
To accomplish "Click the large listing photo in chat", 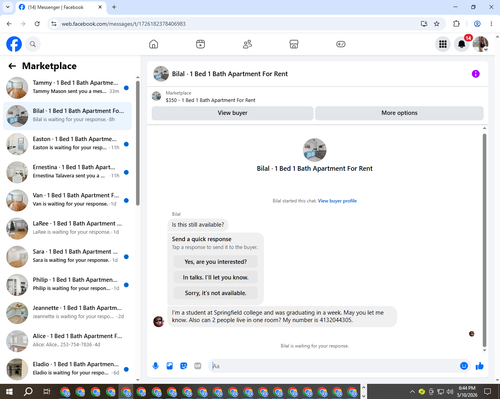I will (314, 150).
